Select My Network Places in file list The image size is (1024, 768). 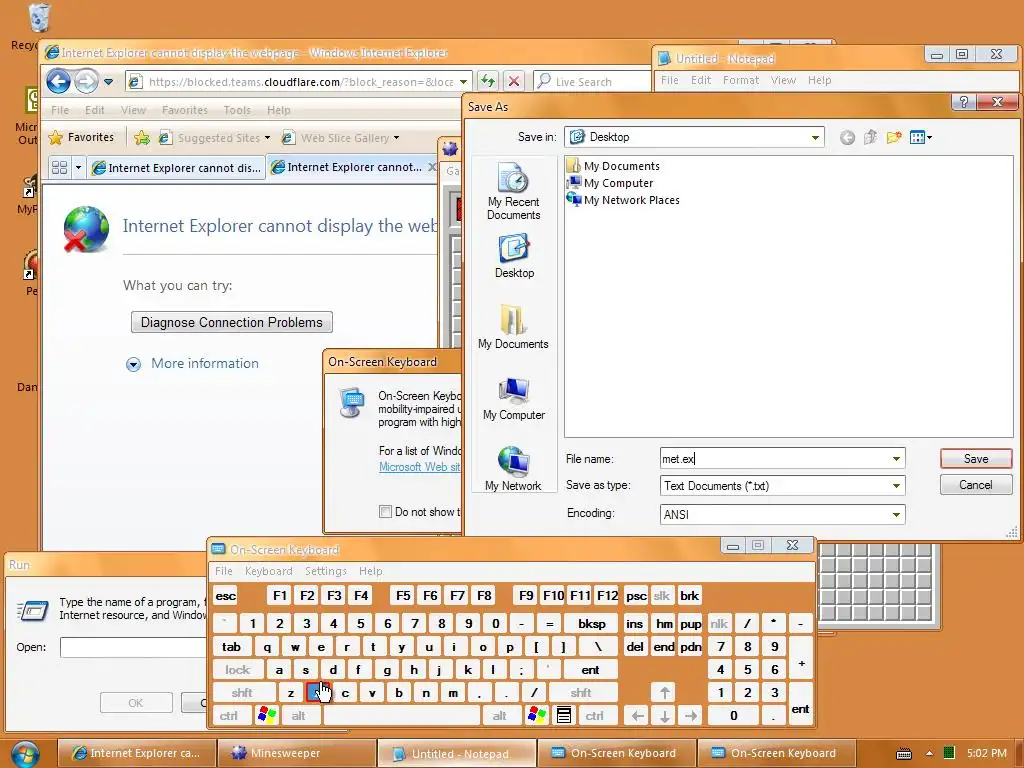[624, 200]
